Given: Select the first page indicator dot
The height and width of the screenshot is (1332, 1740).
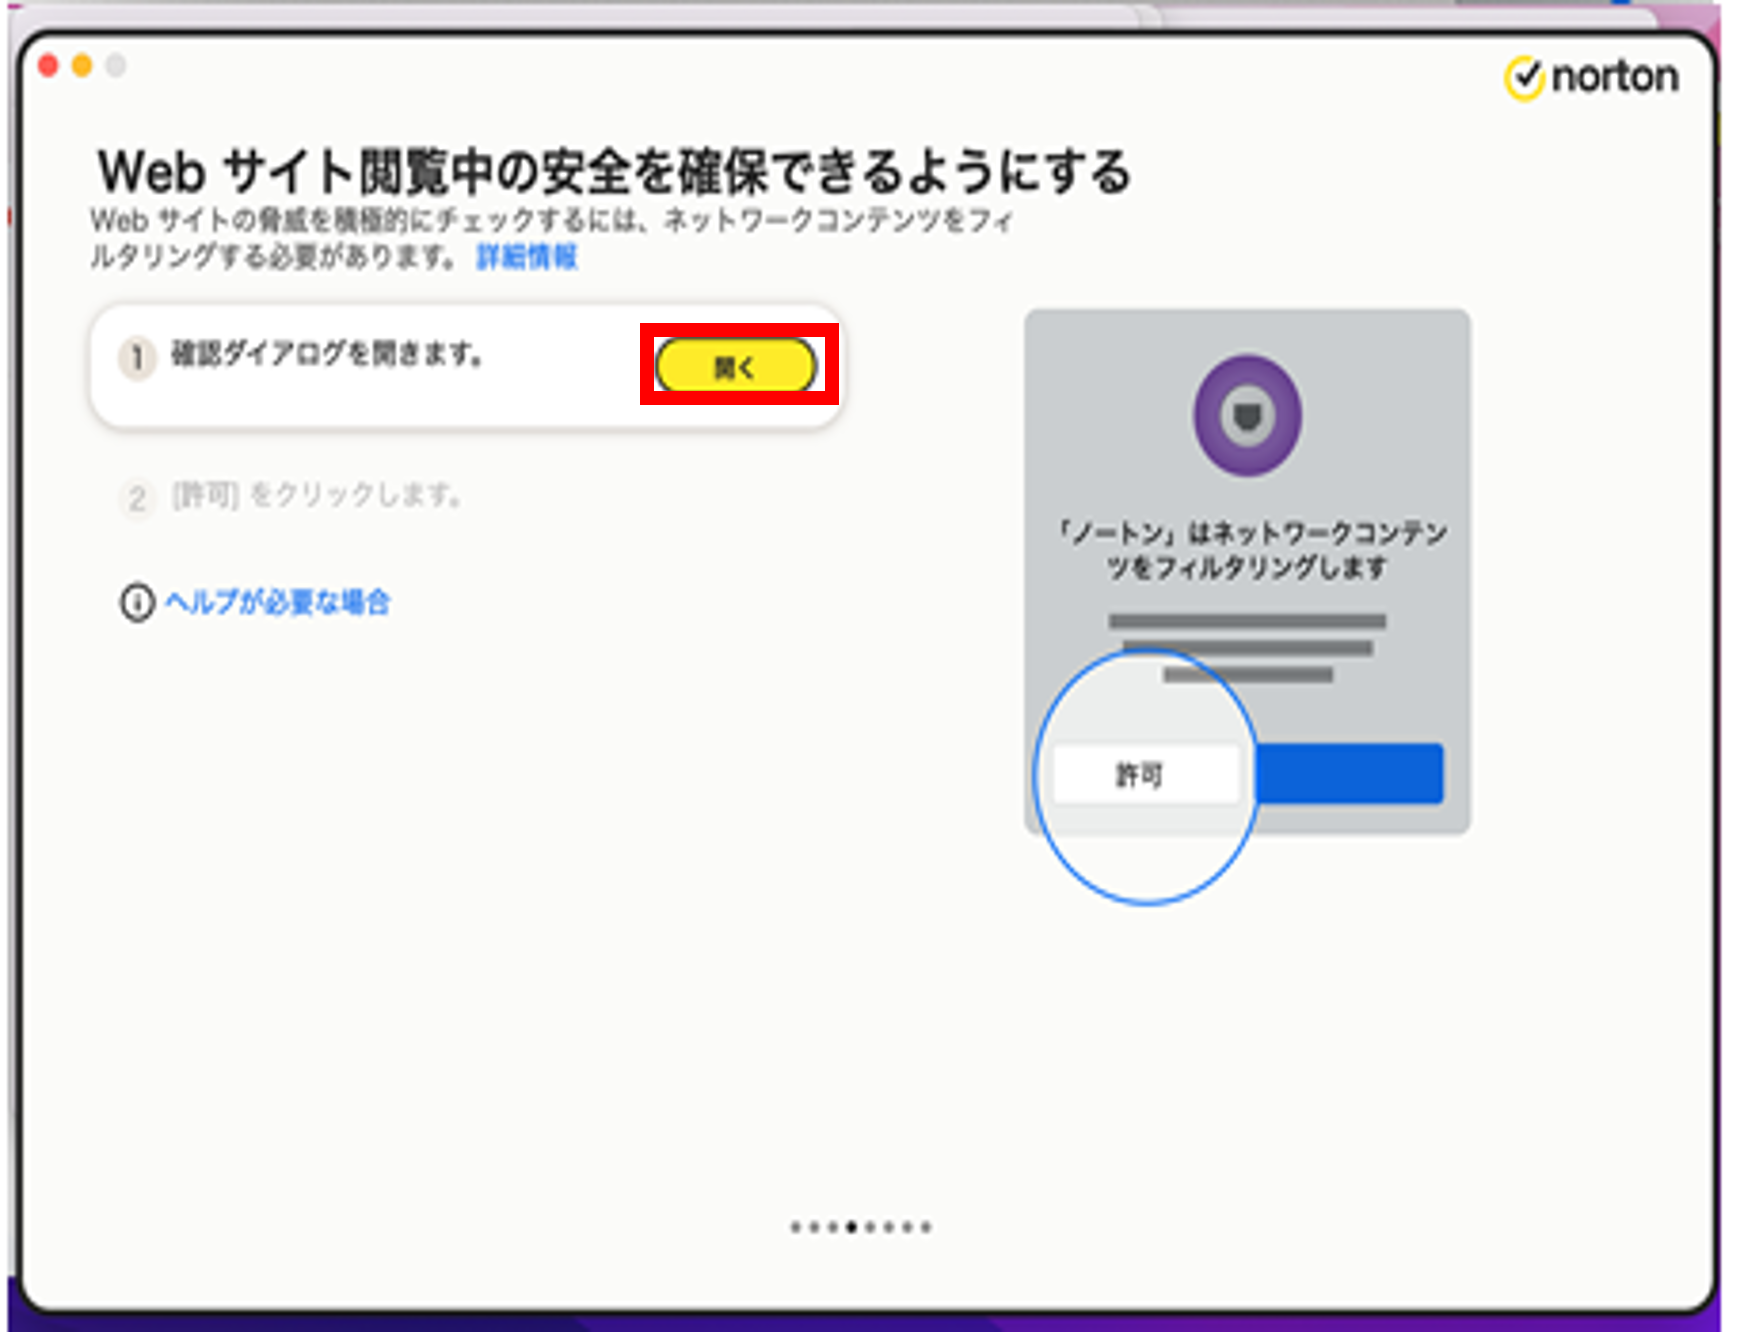Looking at the screenshot, I should click(x=795, y=1227).
